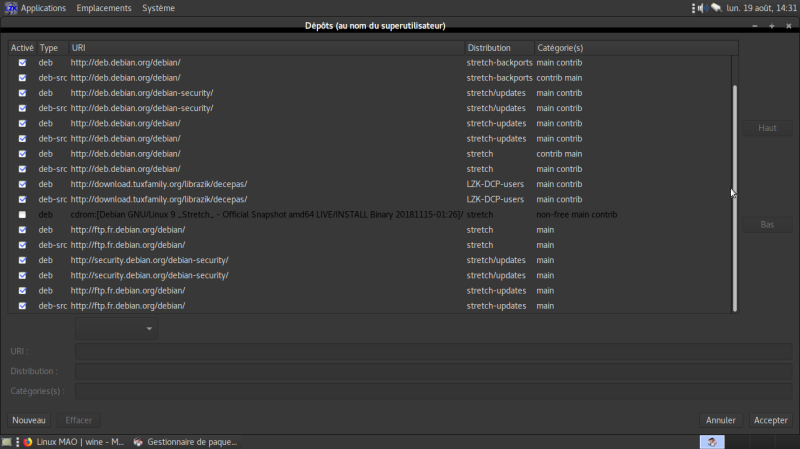
Task: Disable the deb-src download.tuxfamily.org librazik repository
Action: click(22, 199)
